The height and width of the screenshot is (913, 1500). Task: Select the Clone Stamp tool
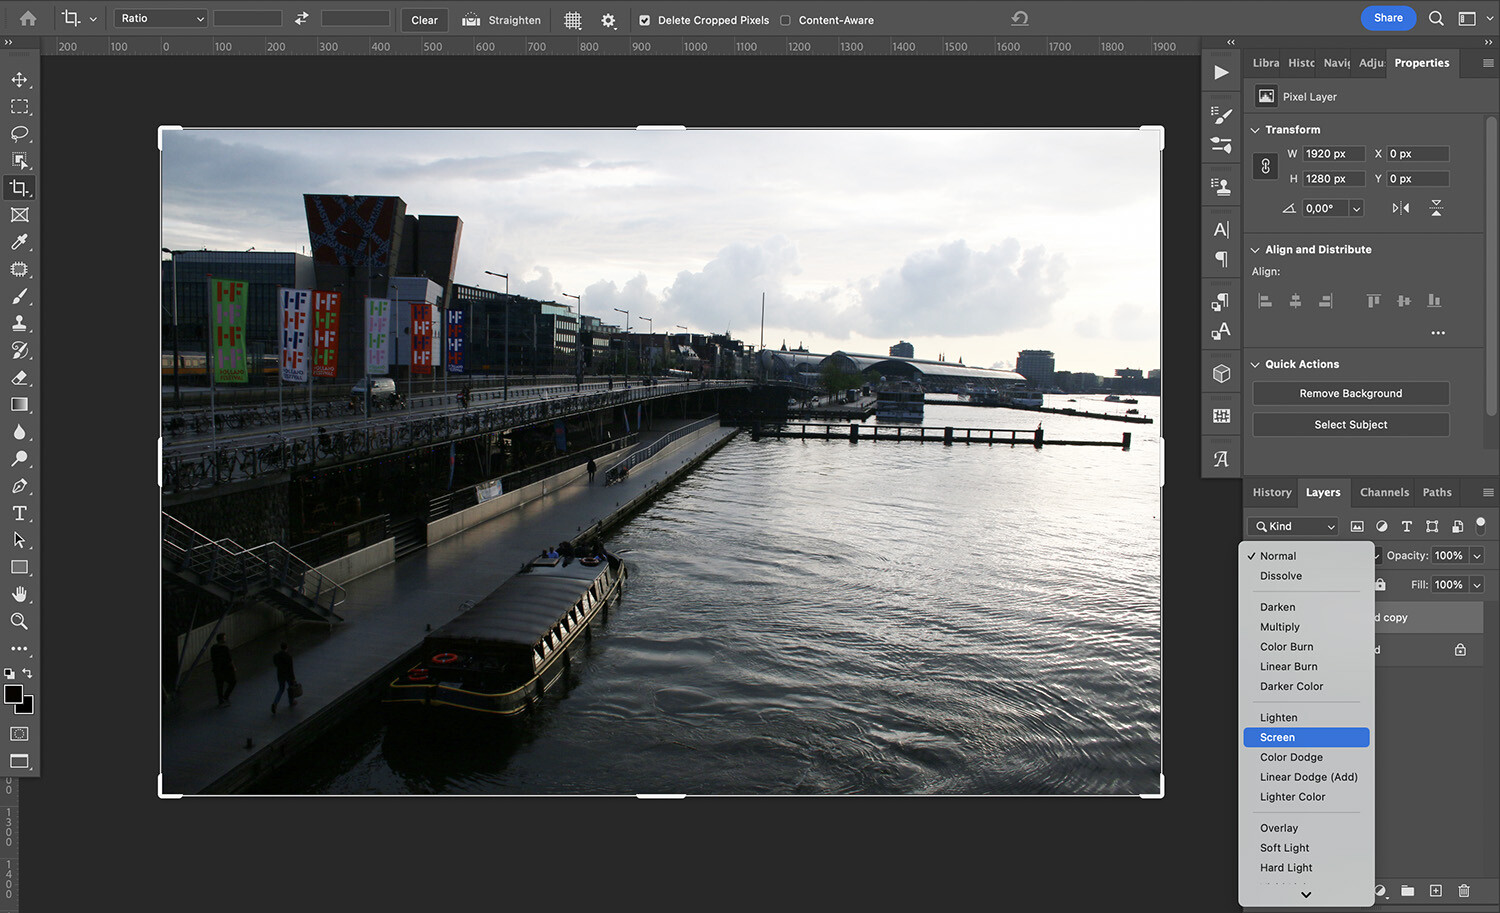click(x=20, y=322)
